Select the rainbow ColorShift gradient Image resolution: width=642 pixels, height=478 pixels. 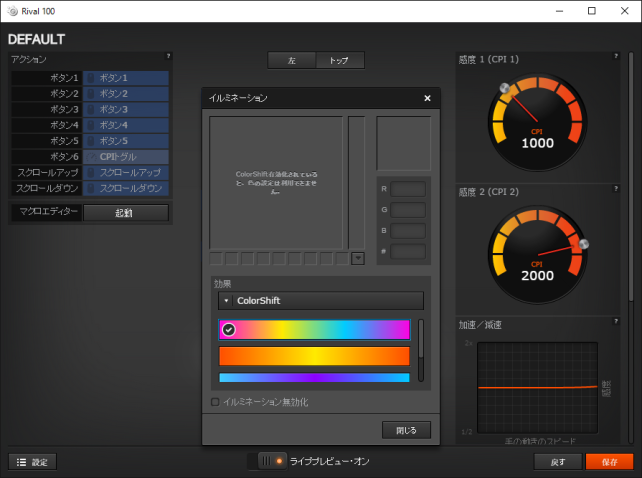(x=314, y=330)
